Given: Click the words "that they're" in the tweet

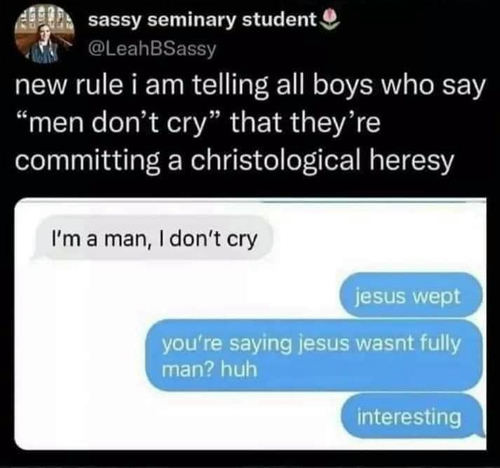Looking at the screenshot, I should pyautogui.click(x=305, y=124).
